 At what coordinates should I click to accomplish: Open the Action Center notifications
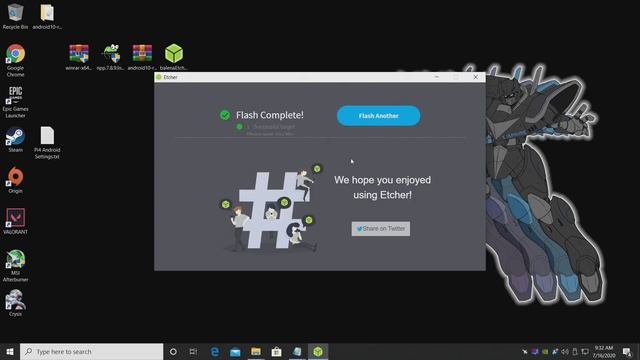click(627, 351)
